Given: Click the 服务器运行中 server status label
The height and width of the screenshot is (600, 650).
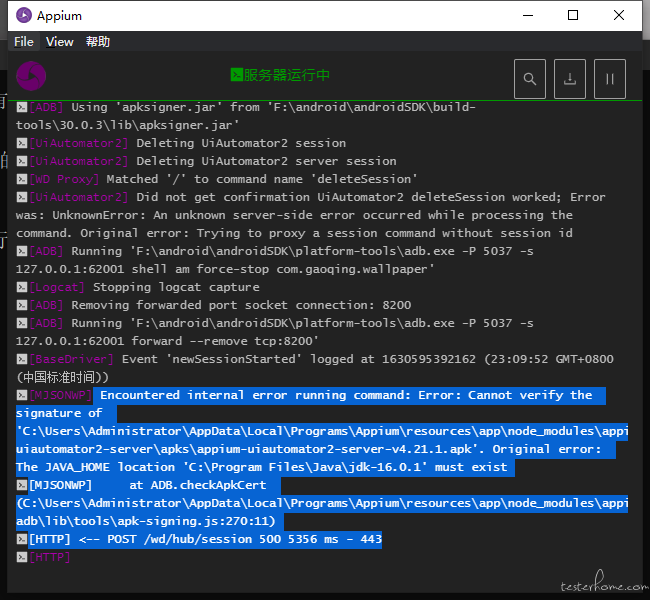Looking at the screenshot, I should pyautogui.click(x=280, y=75).
